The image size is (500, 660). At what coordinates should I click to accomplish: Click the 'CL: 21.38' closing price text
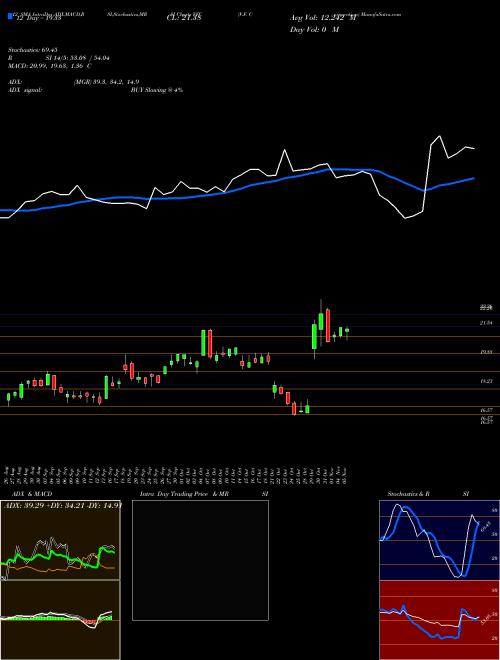click(184, 18)
